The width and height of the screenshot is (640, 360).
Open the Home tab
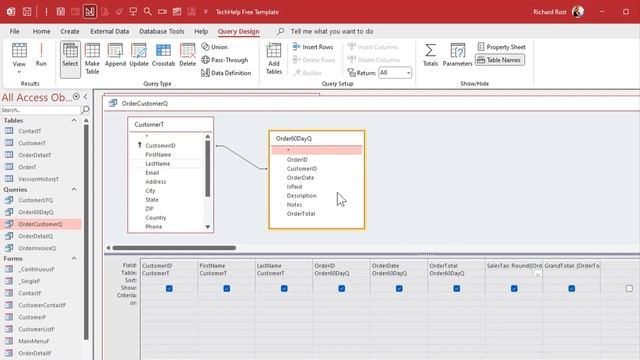click(x=41, y=31)
